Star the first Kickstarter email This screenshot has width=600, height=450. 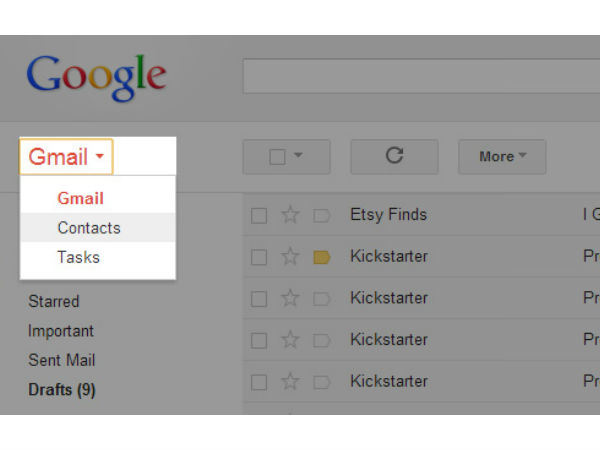tap(290, 257)
